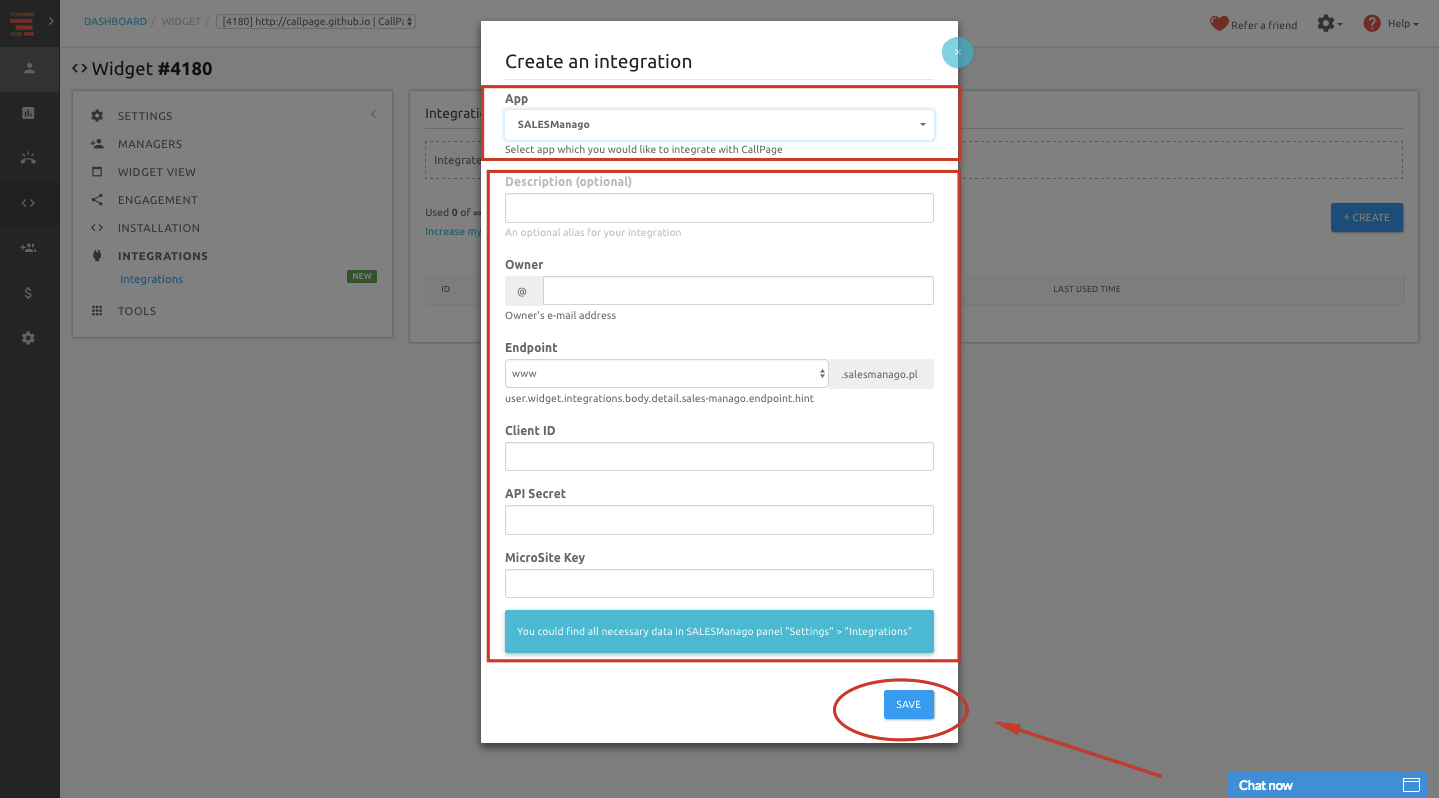Click the MANAGERS person-plus icon
This screenshot has height=798, width=1439.
pos(97,144)
